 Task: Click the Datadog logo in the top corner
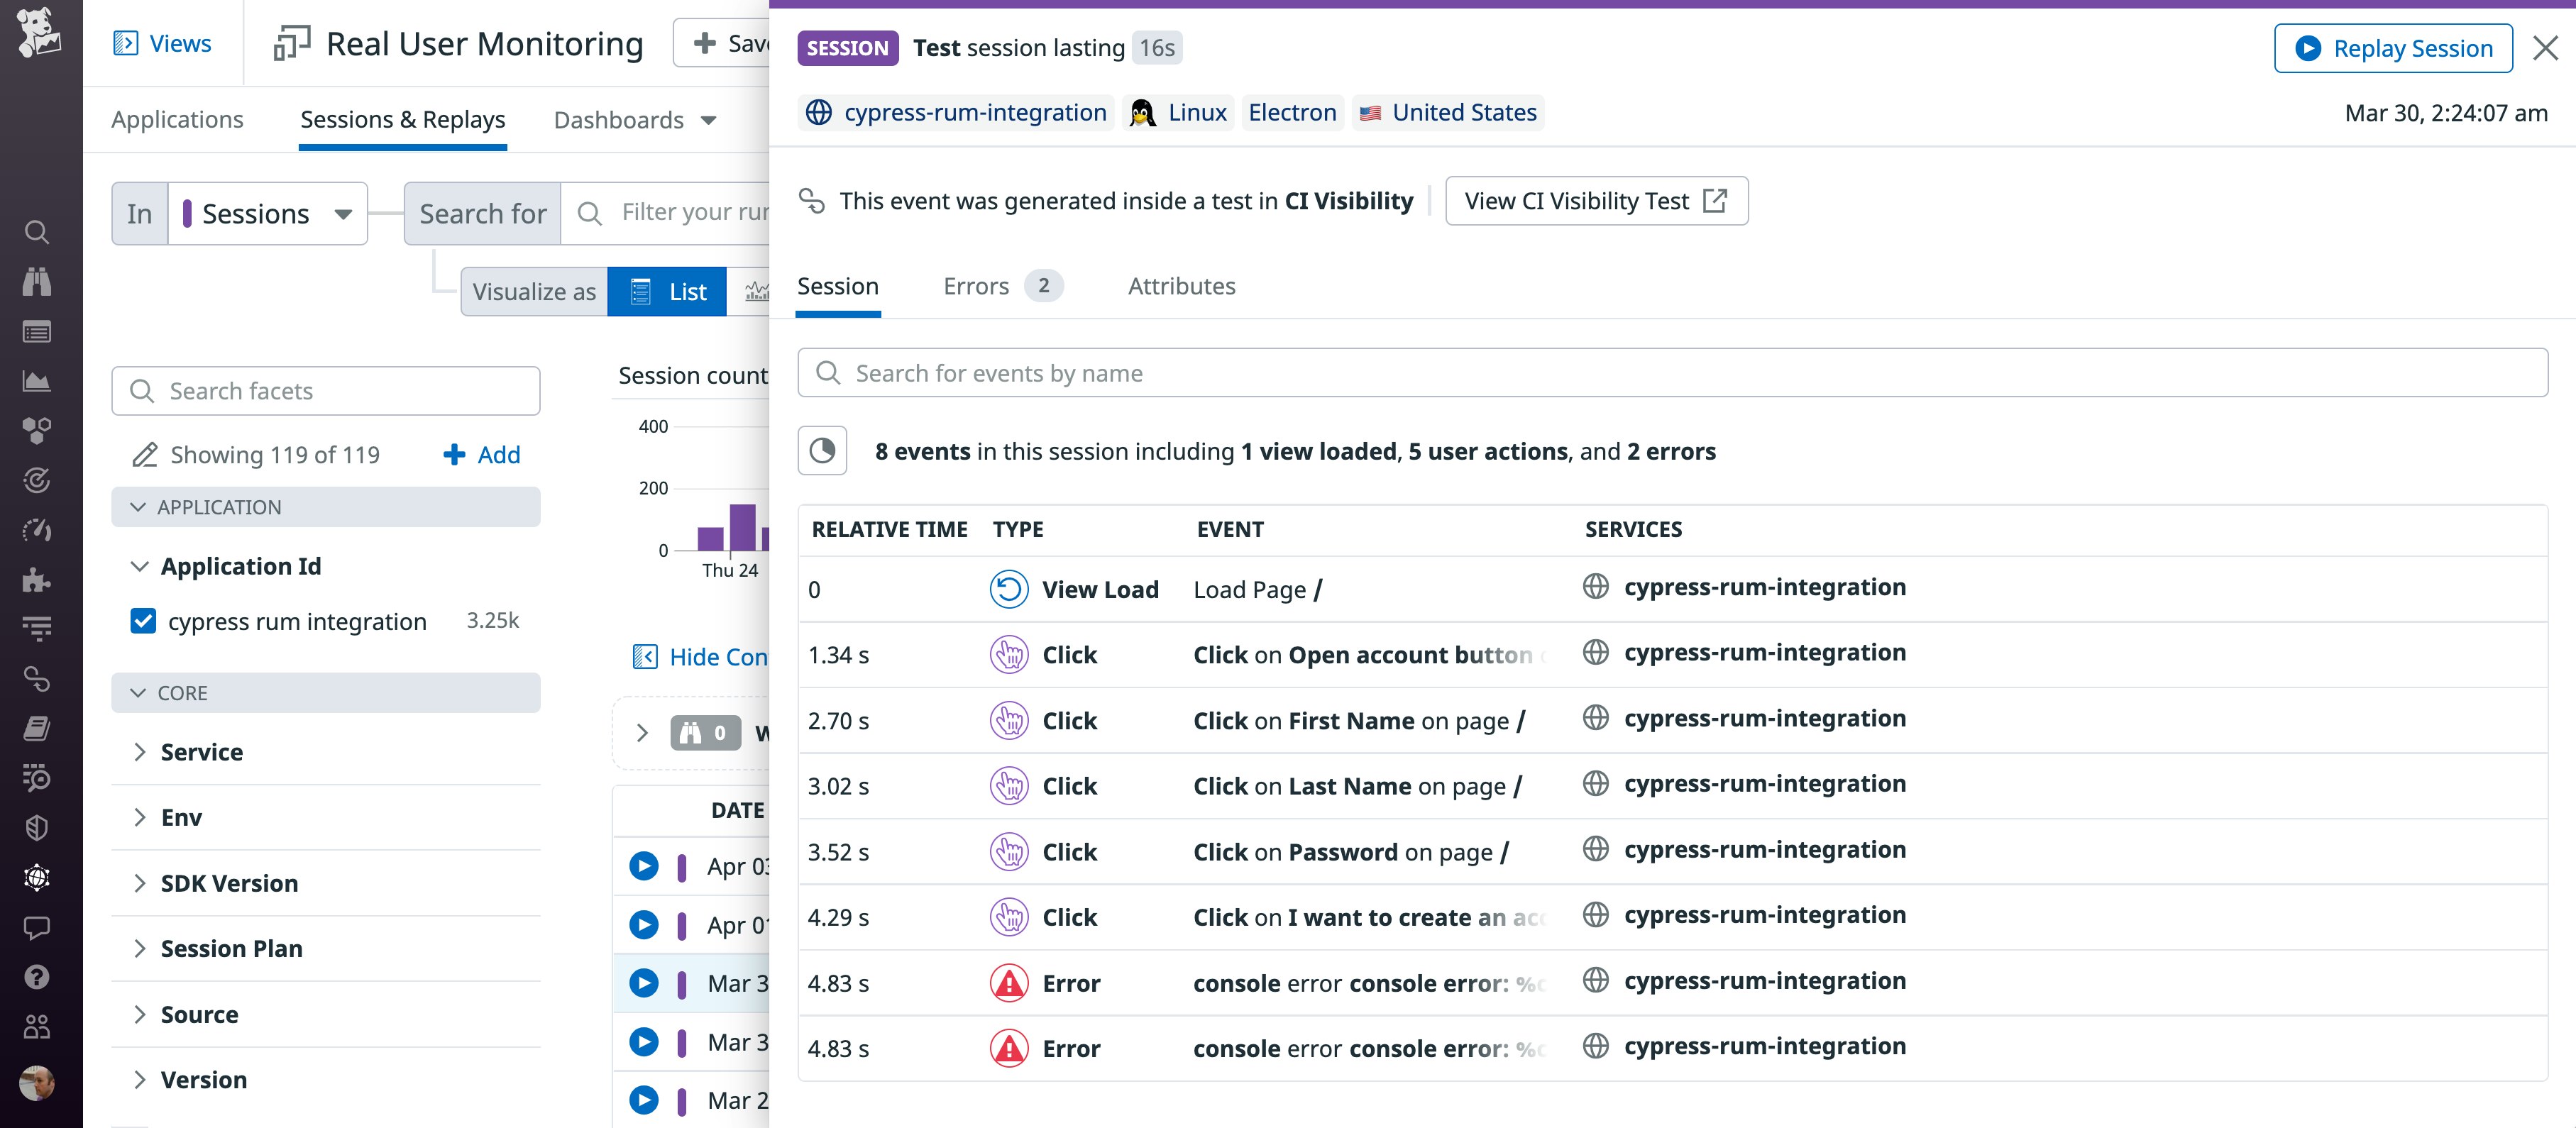(x=37, y=33)
